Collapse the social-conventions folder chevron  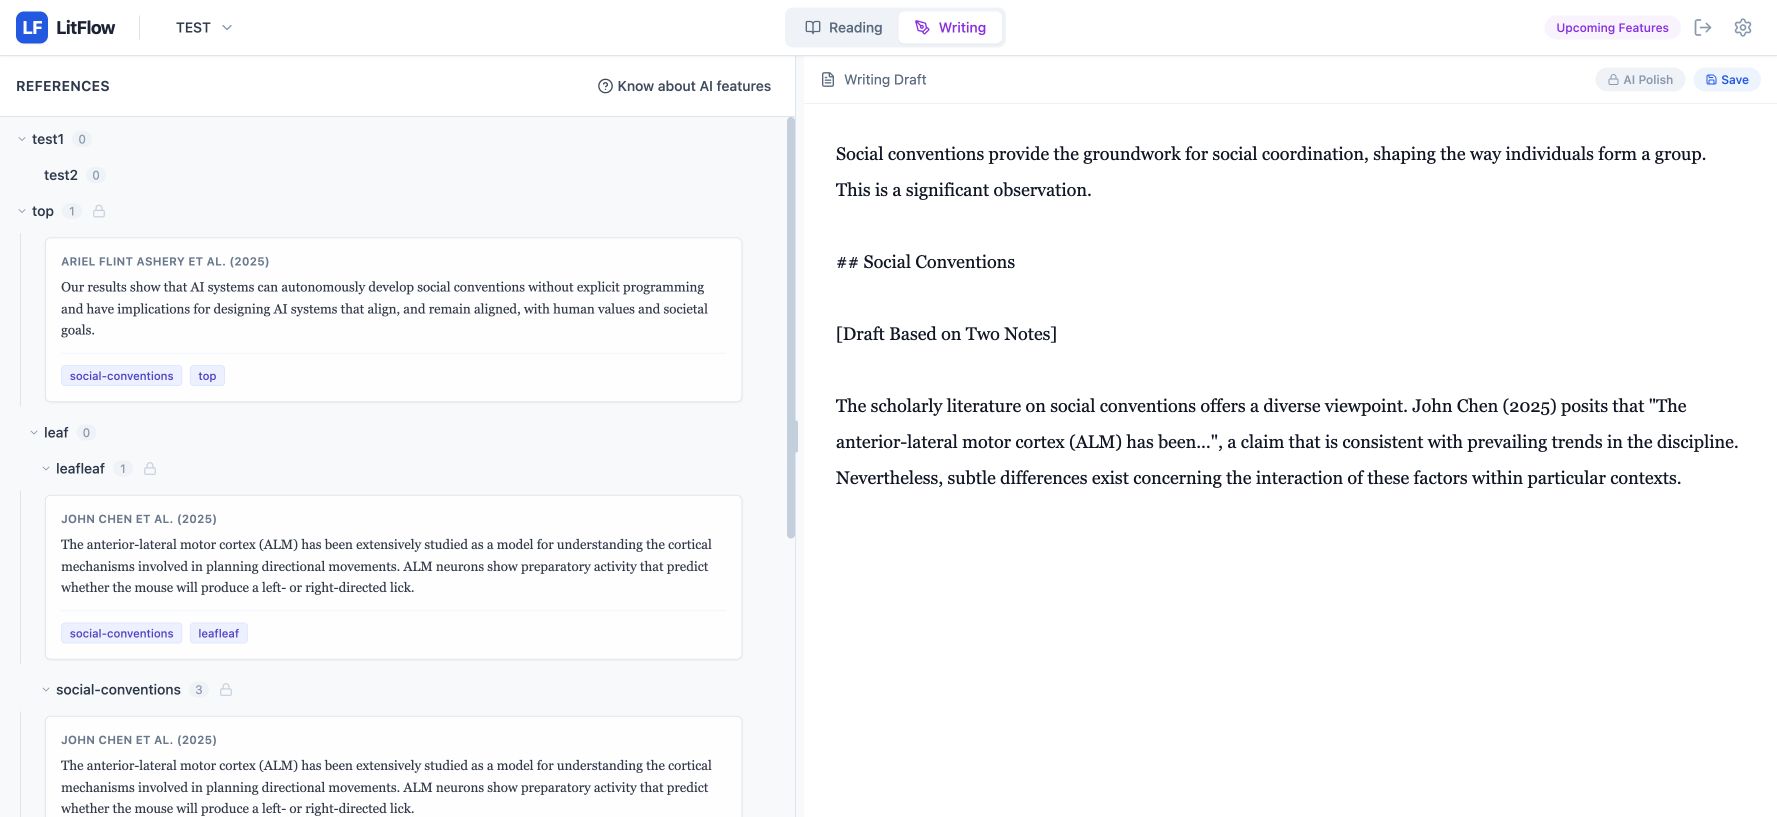coord(46,689)
